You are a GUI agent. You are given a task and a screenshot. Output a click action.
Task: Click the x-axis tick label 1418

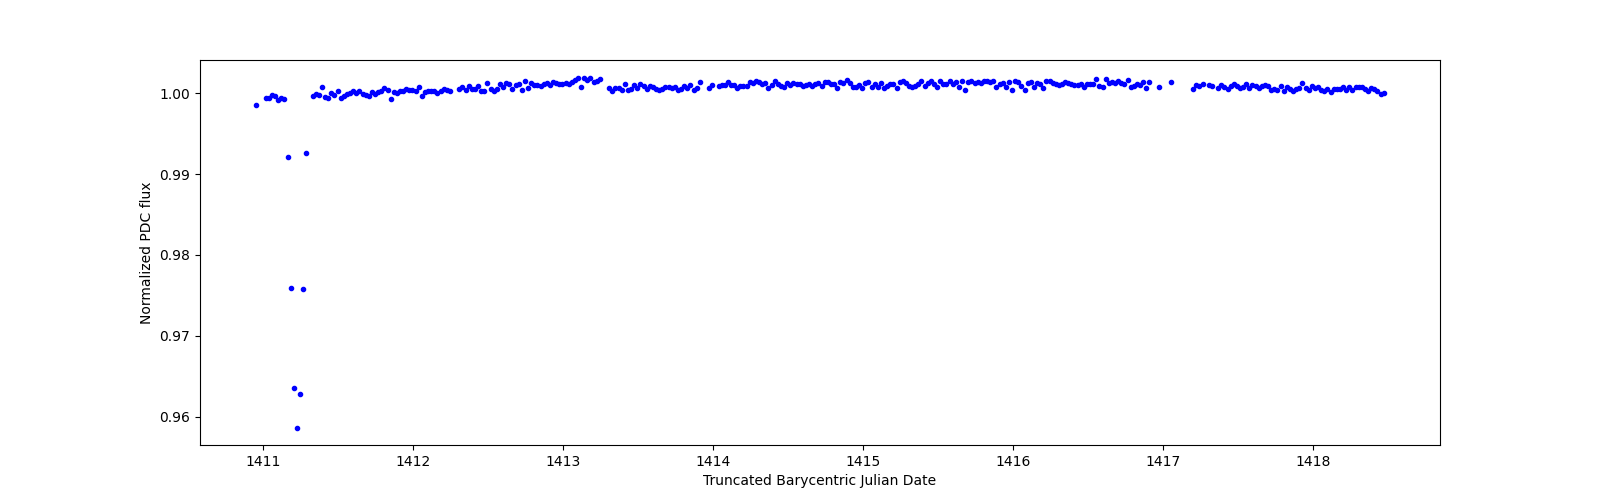(x=1313, y=462)
